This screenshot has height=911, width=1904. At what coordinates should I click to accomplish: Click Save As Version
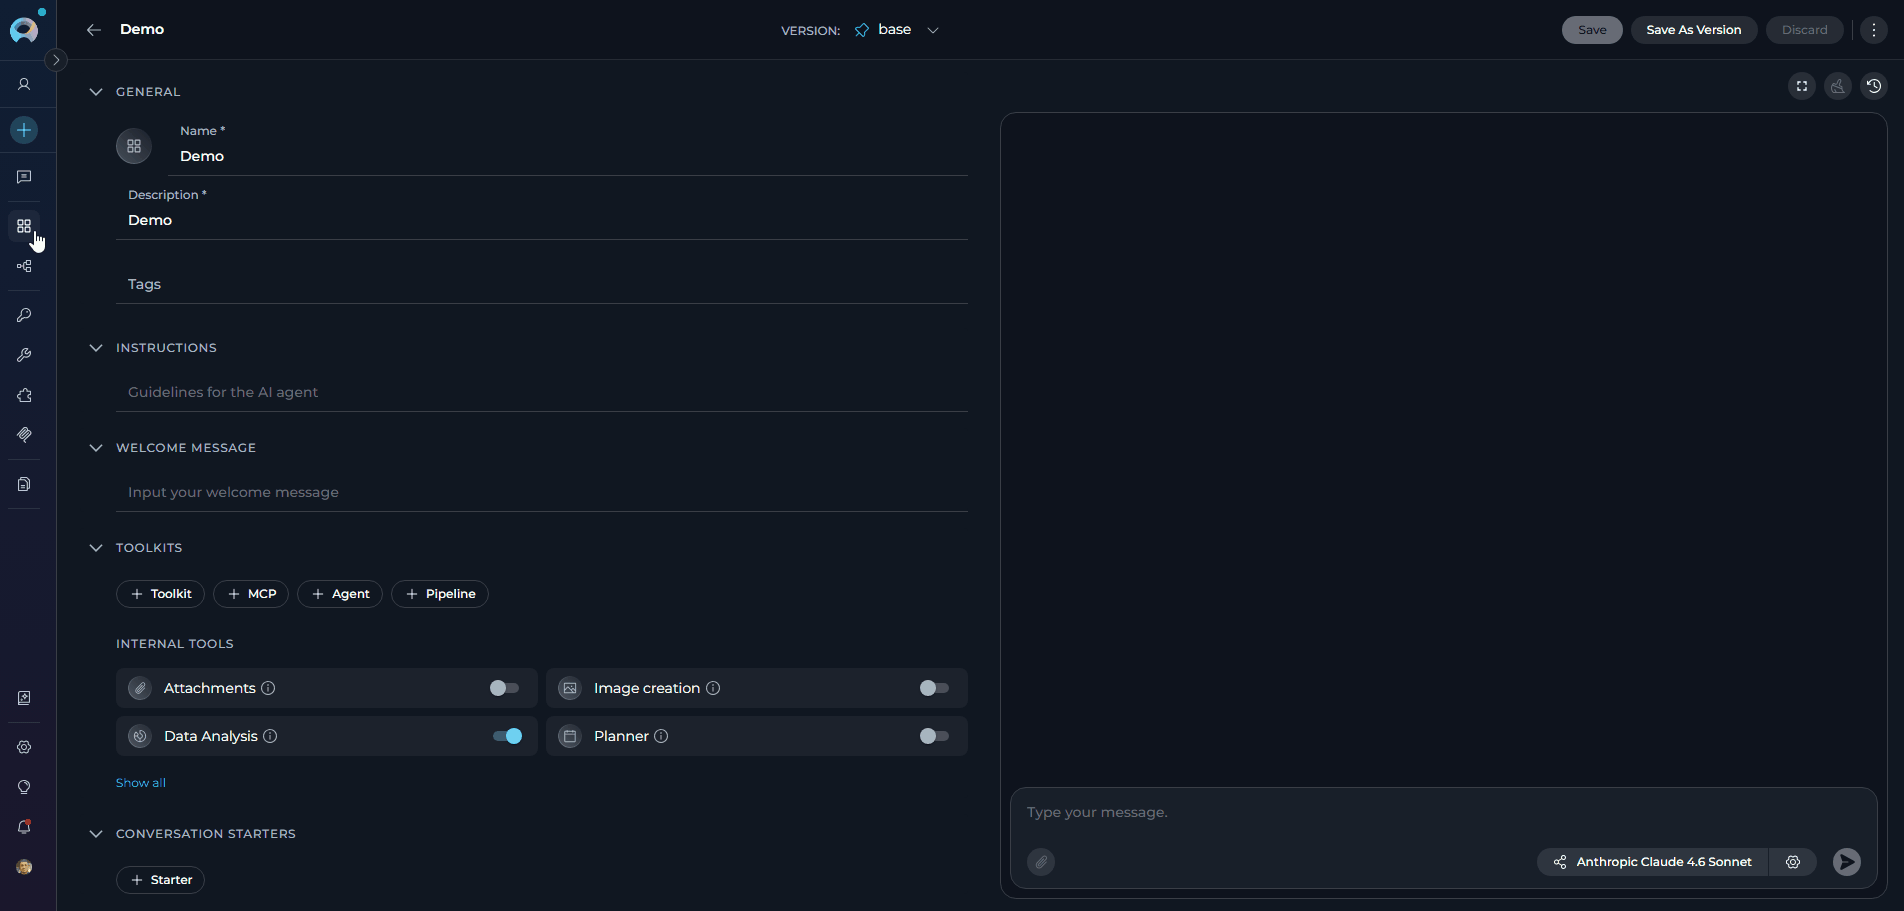(1694, 30)
